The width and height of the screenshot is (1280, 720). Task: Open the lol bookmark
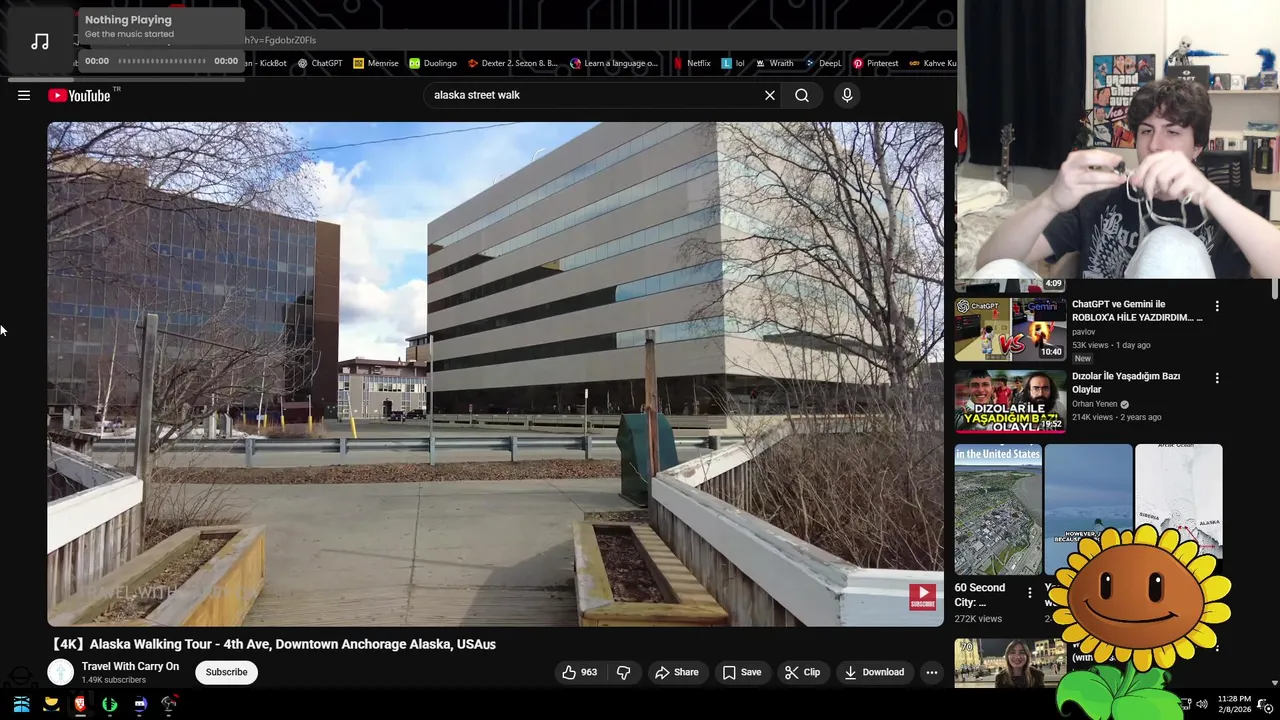734,63
